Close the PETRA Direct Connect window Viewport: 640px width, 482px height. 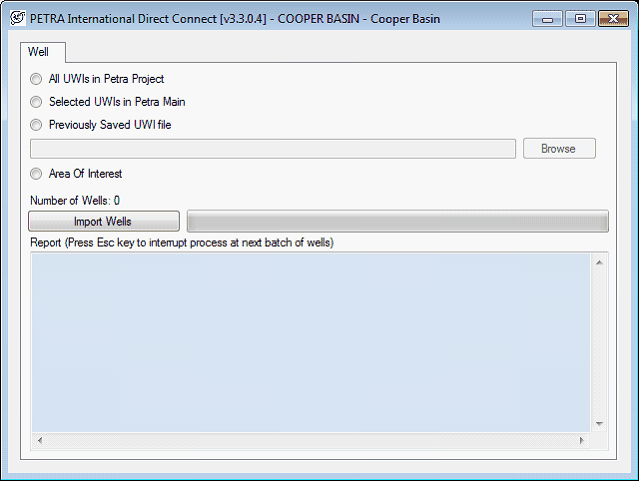tap(612, 18)
